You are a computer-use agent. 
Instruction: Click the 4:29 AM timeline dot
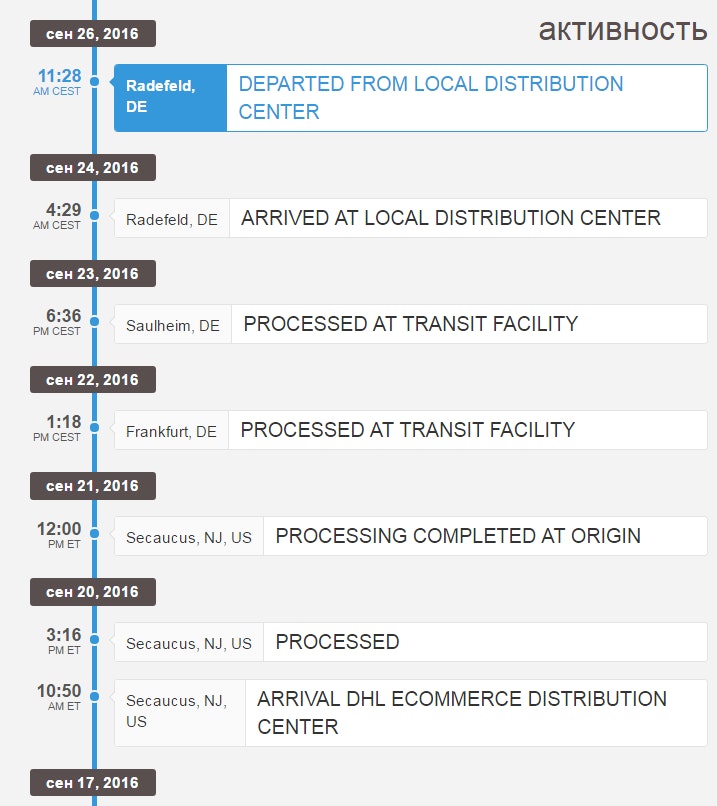click(94, 215)
